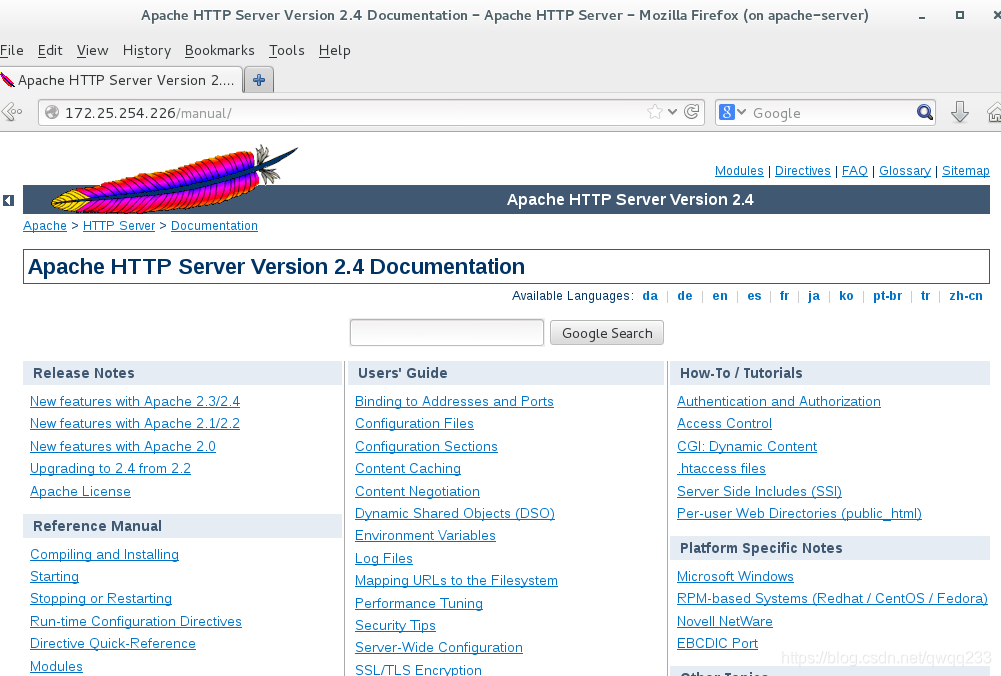Open New features with Apache 2.3/2.4

tap(135, 401)
